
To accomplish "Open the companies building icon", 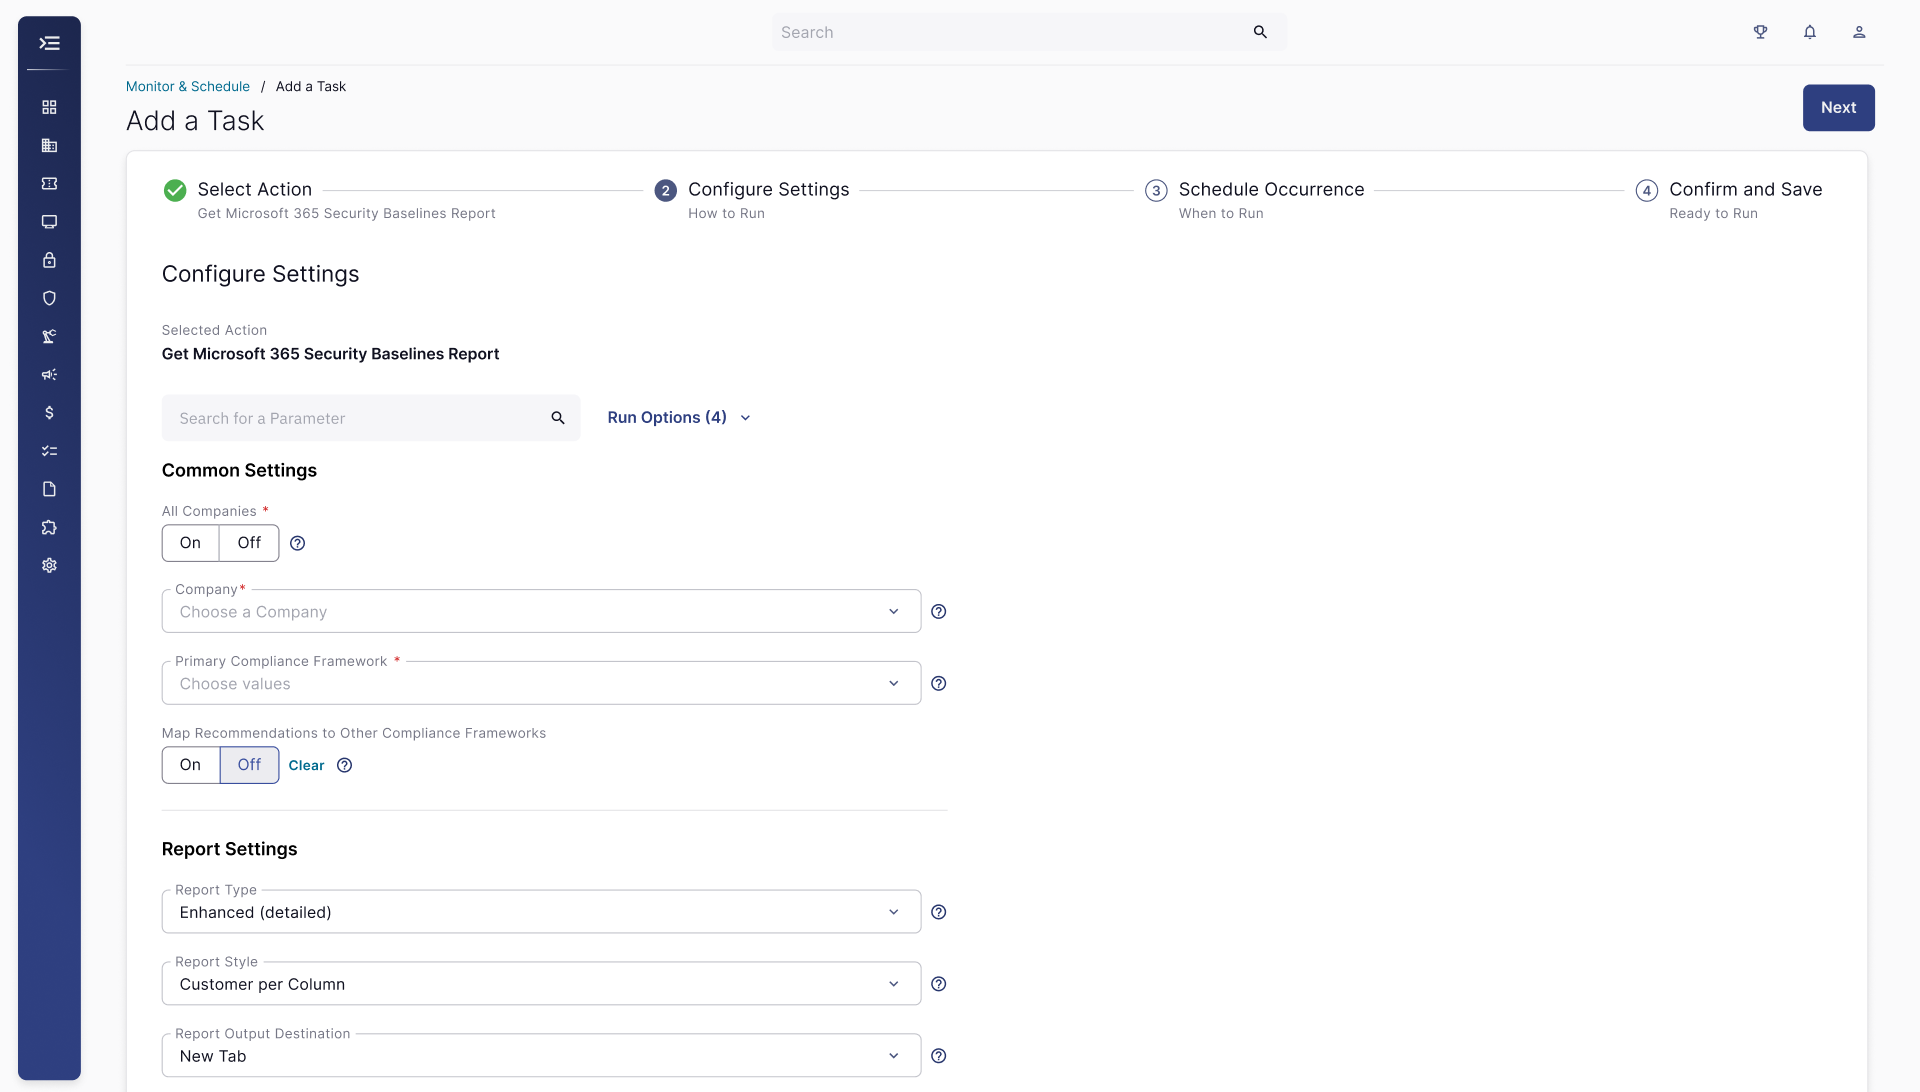I will click(49, 145).
